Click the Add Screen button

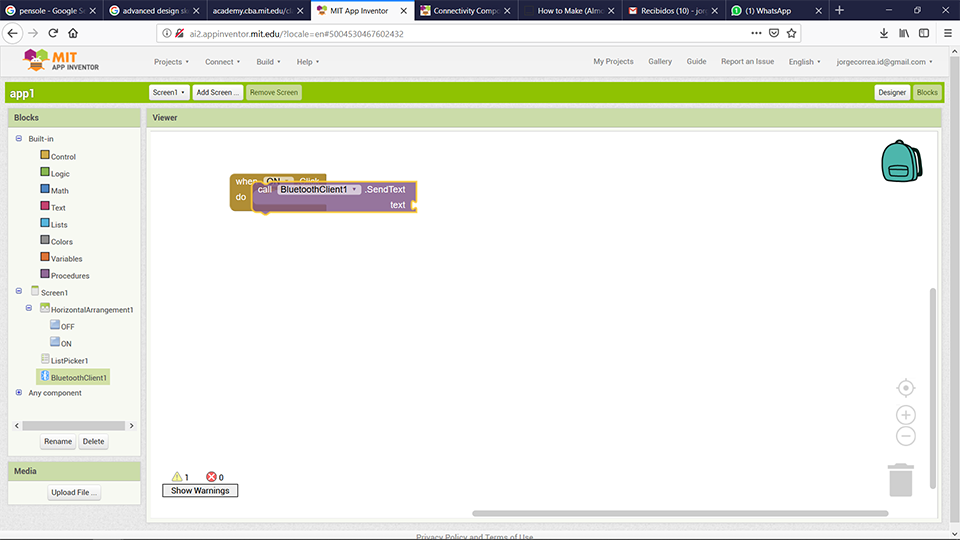coord(217,92)
